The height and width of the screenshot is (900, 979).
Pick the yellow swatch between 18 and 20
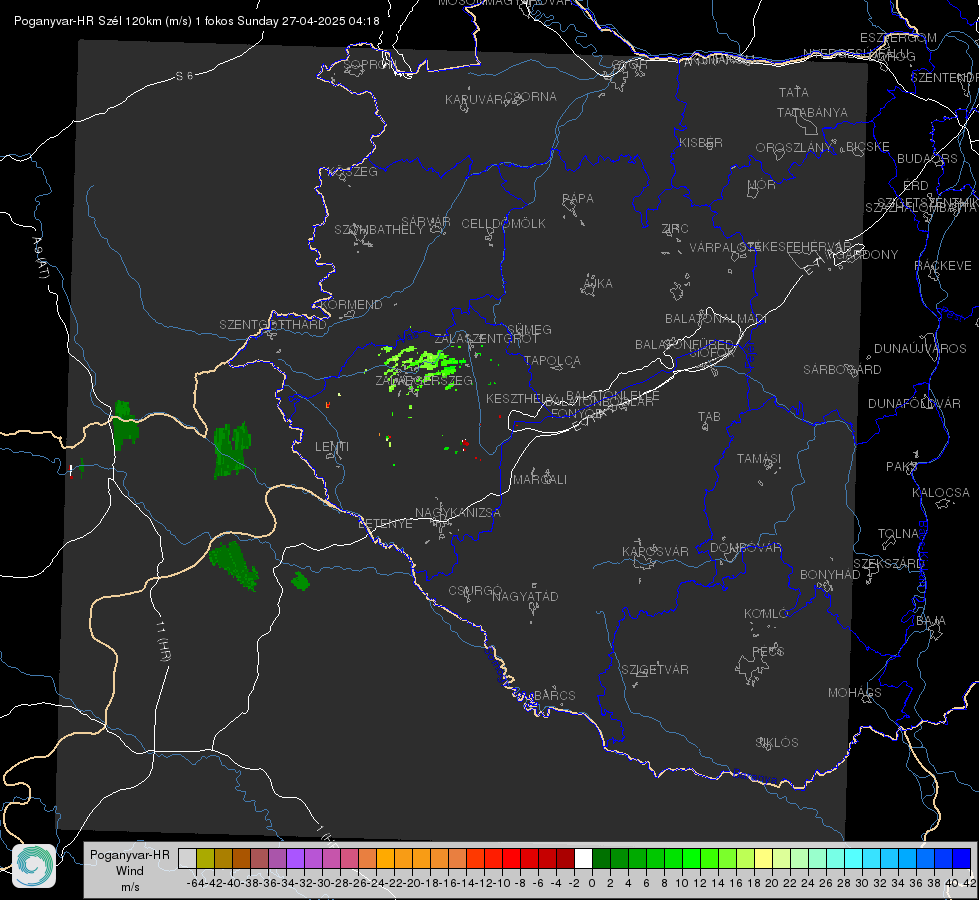coord(763,858)
